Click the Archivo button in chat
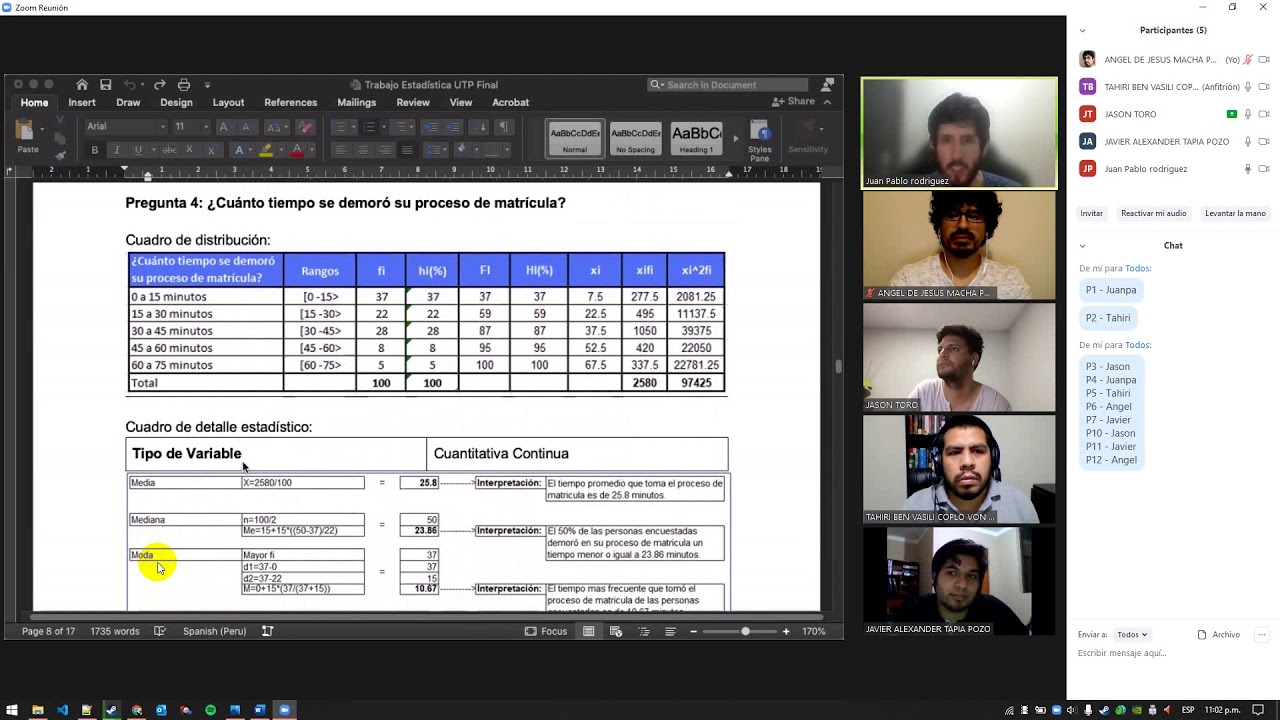 click(1219, 635)
